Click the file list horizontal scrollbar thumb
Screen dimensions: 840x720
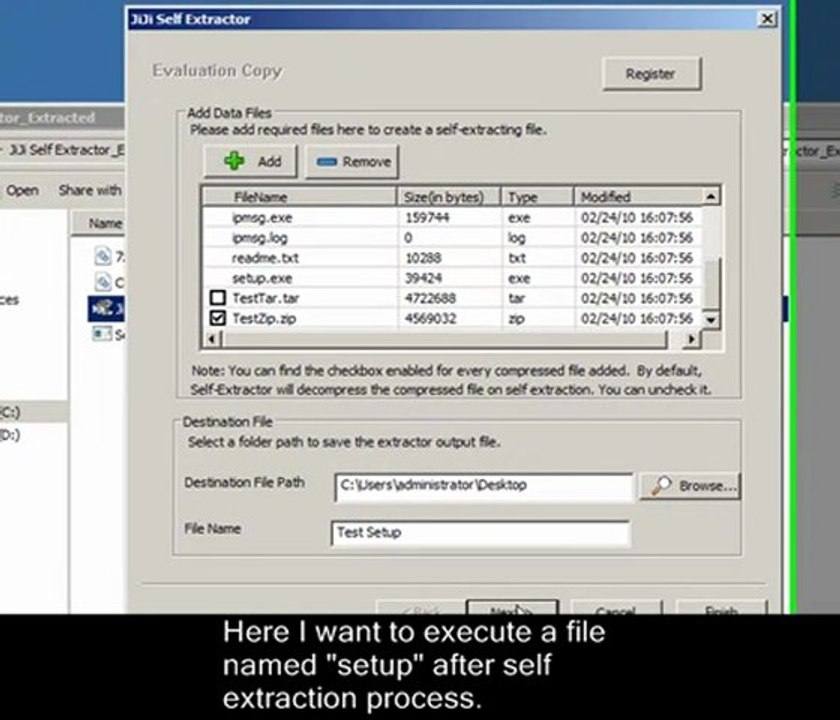click(445, 339)
